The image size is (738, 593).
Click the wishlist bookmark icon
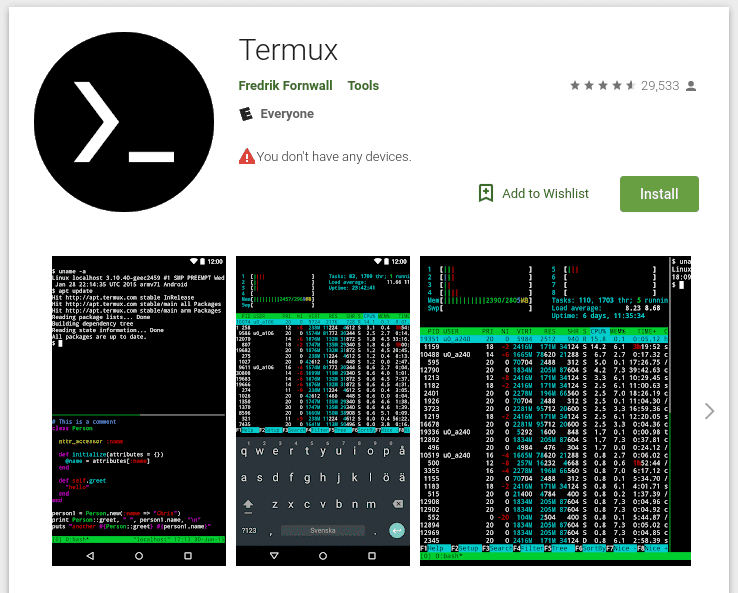[x=486, y=193]
